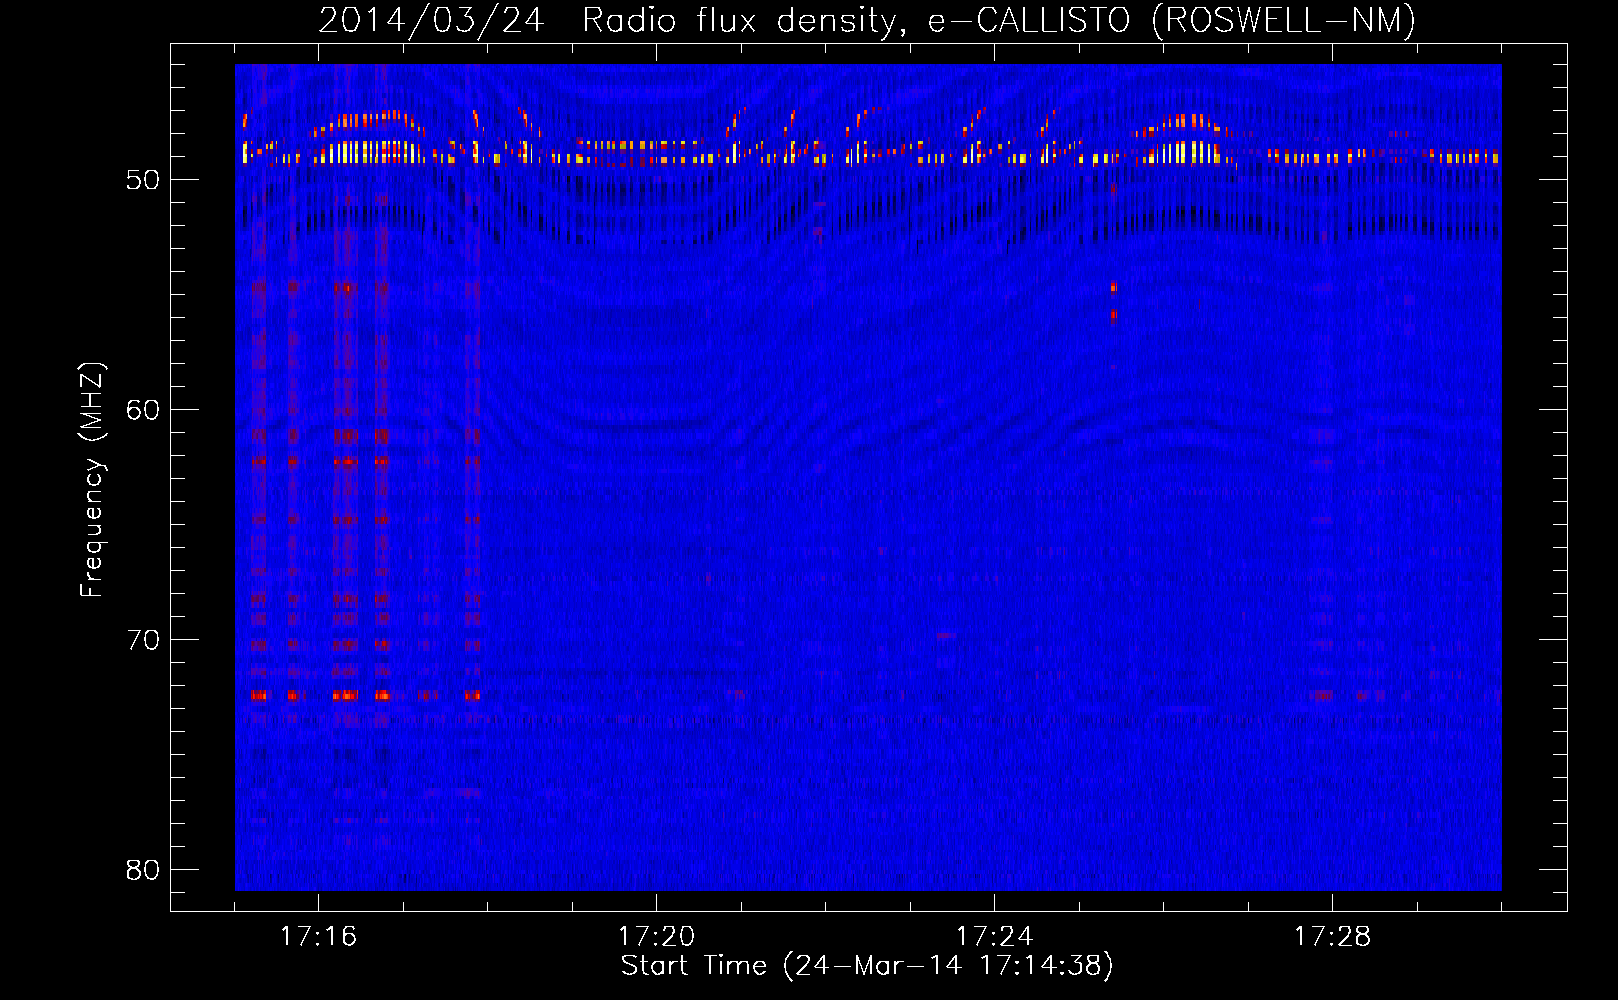Viewport: 1618px width, 1000px height.
Task: Click the left axis tick mark beside 60
Action: click(x=179, y=409)
